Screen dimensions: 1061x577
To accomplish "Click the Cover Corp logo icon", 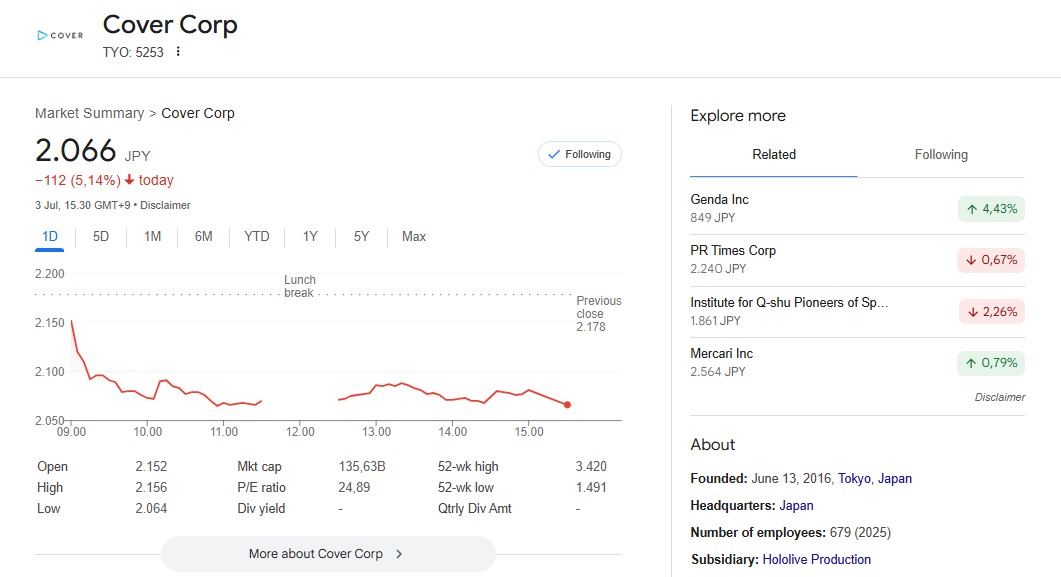I will 60,35.
